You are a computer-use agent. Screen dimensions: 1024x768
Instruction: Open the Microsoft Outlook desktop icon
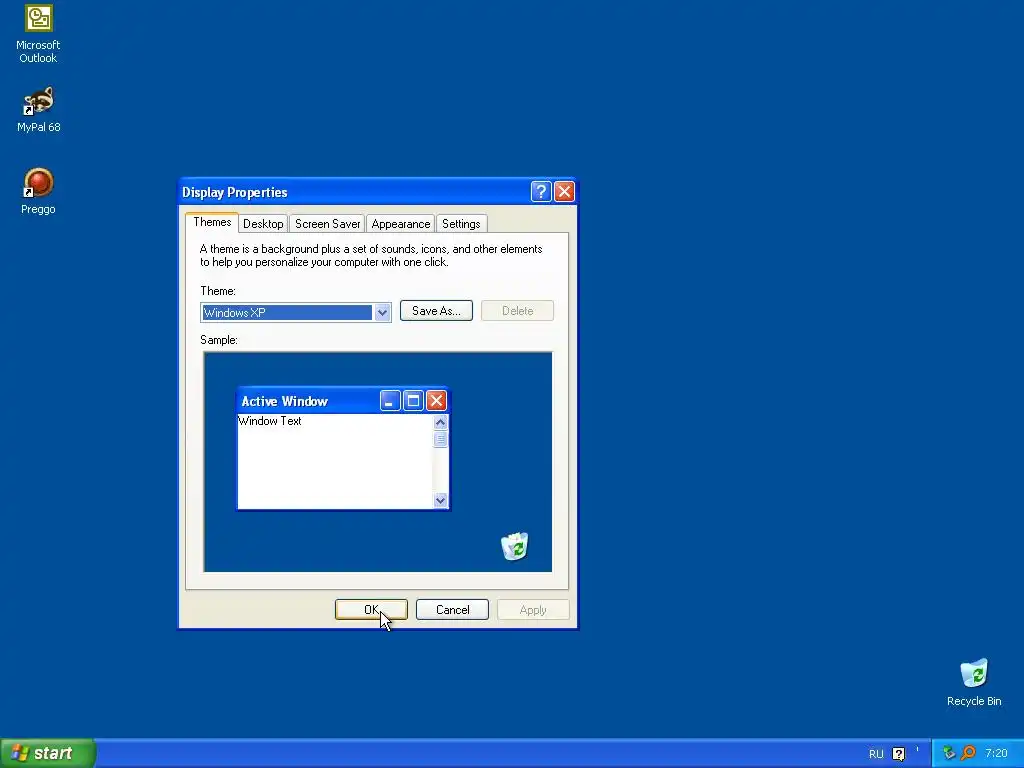pyautogui.click(x=38, y=34)
